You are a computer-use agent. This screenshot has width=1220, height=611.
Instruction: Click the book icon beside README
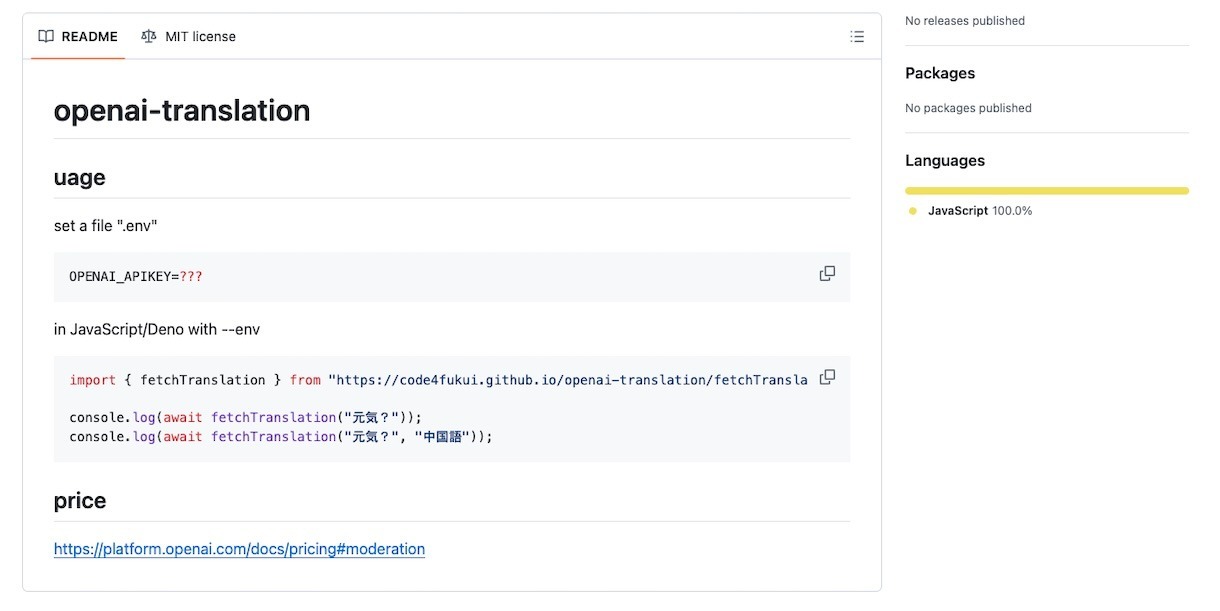[46, 37]
